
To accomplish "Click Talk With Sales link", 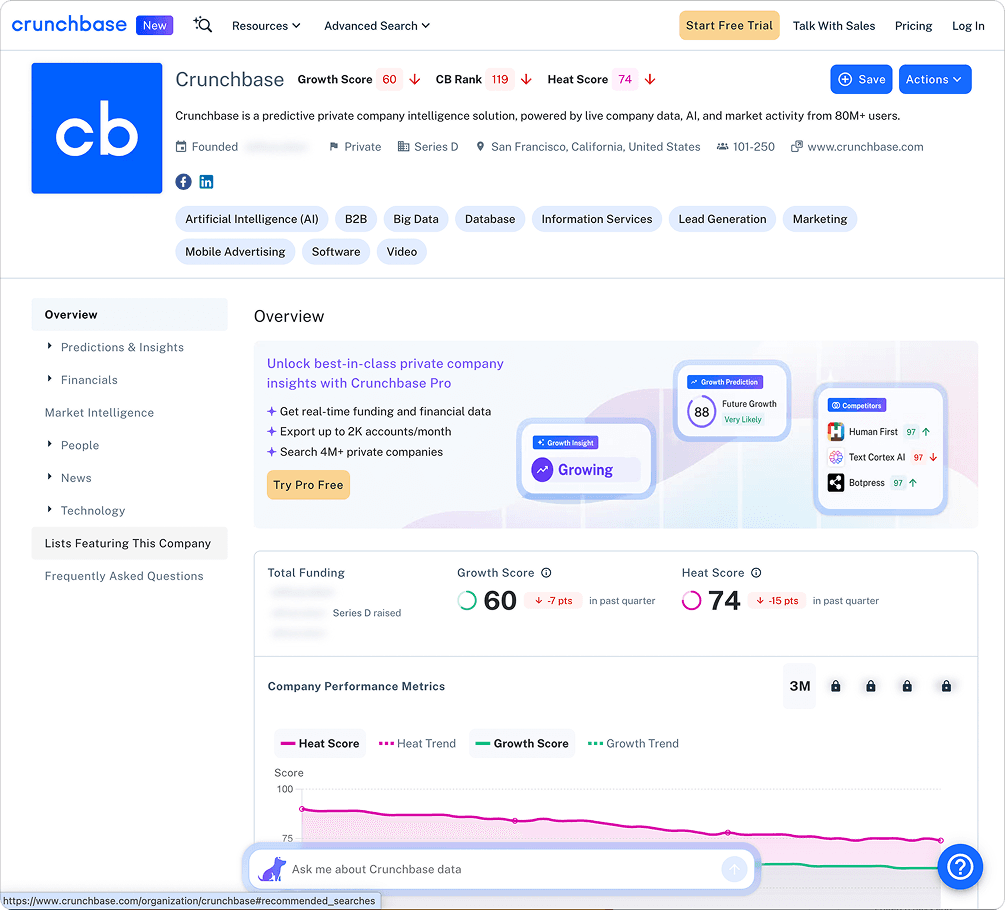I will tap(834, 26).
